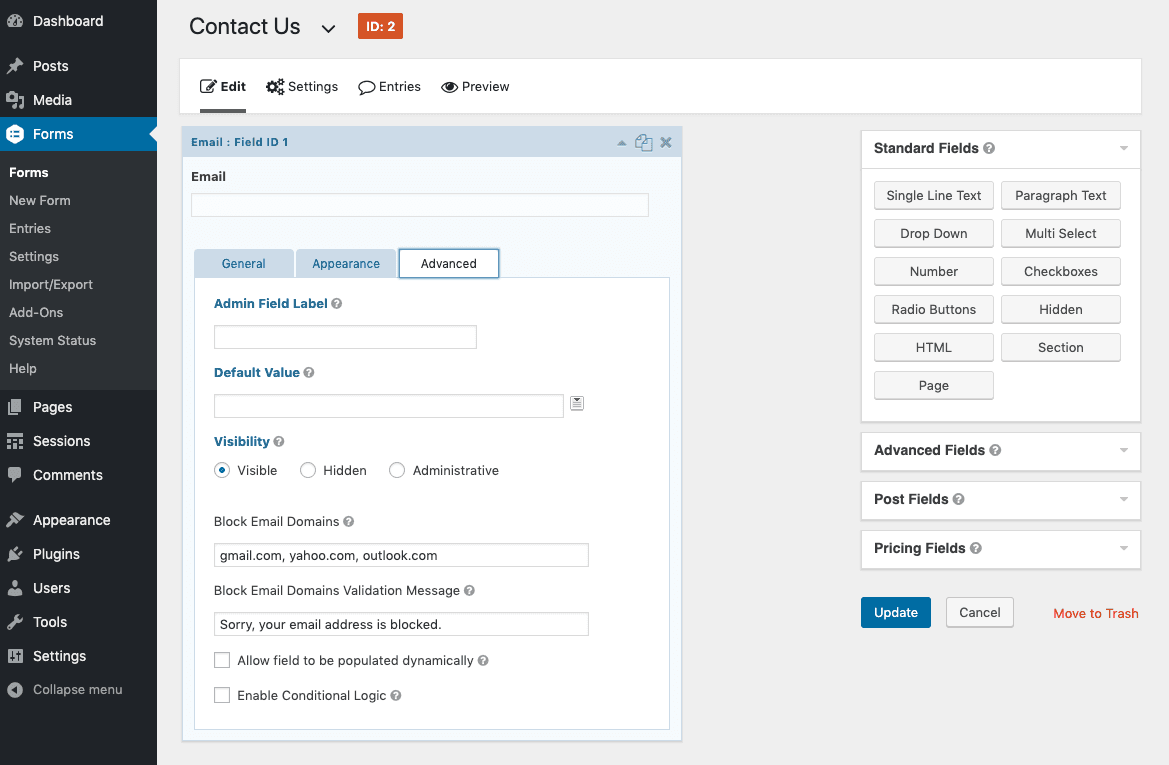Click the Forms icon in sidebar
Image resolution: width=1169 pixels, height=765 pixels.
point(15,134)
